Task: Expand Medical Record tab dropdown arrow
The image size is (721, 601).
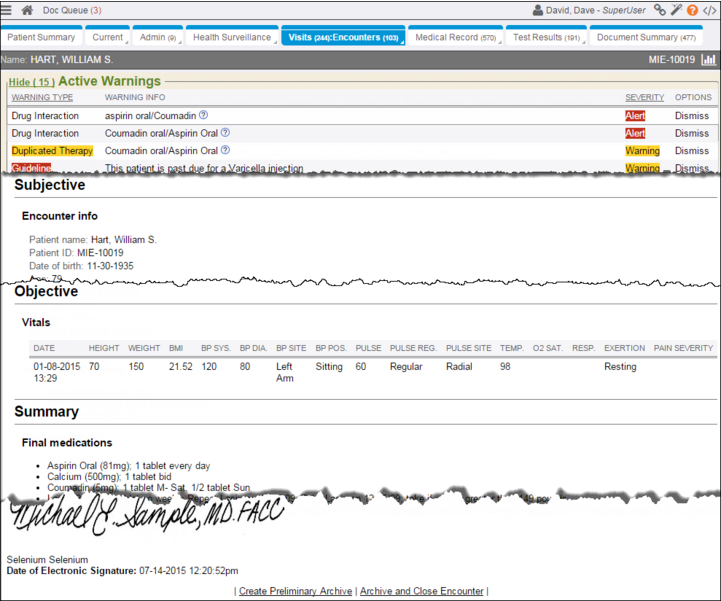Action: pyautogui.click(x=500, y=43)
